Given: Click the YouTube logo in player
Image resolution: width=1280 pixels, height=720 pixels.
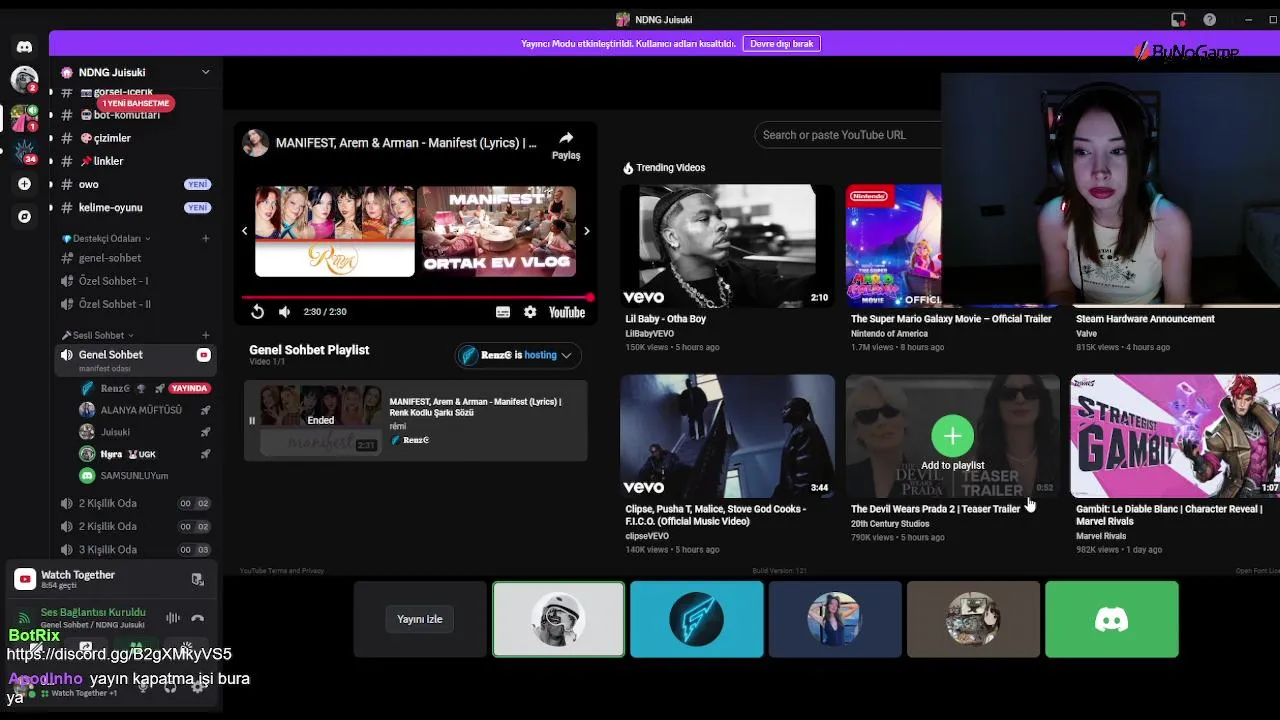Looking at the screenshot, I should (x=566, y=312).
